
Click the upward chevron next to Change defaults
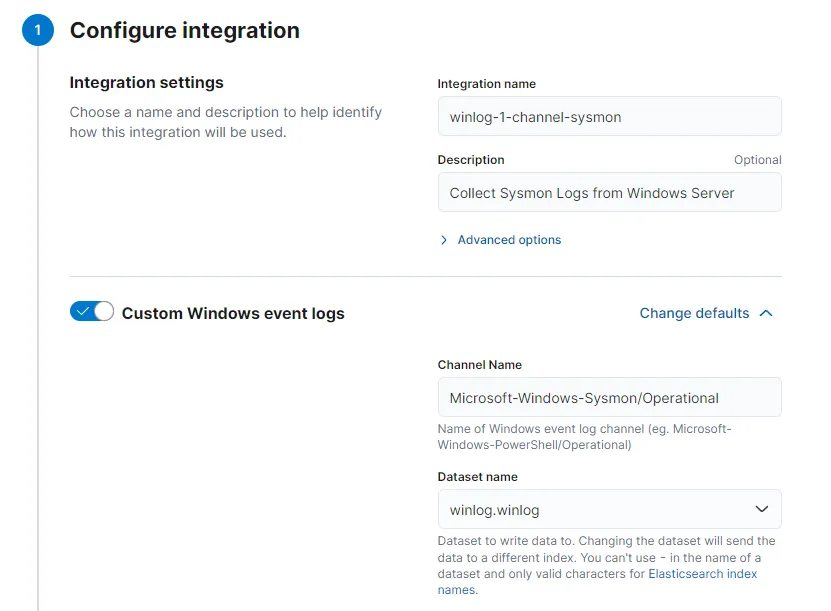coord(765,313)
